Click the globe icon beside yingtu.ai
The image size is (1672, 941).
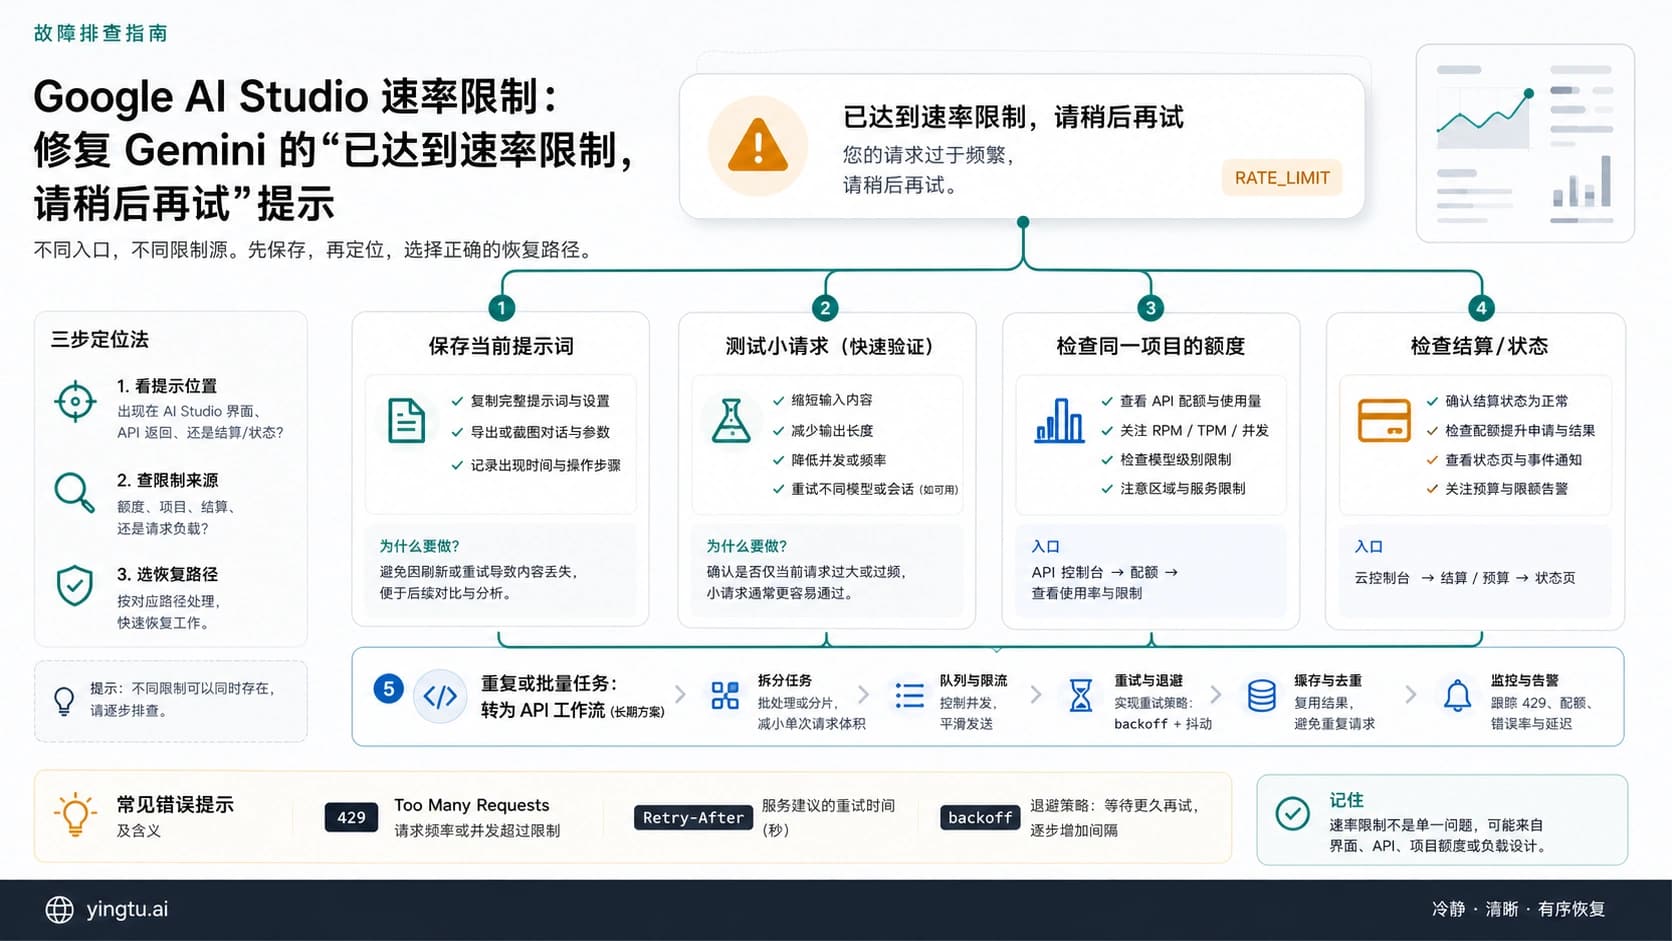tap(60, 909)
